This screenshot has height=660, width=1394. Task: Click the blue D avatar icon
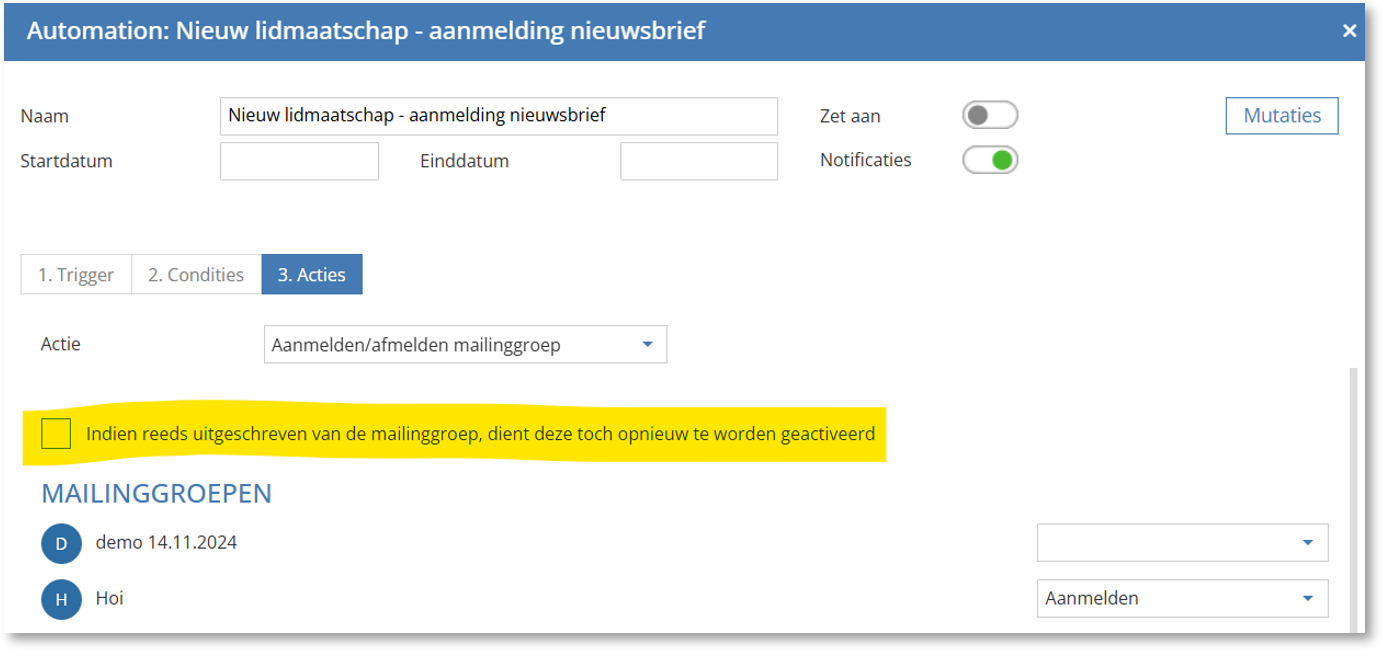coord(61,544)
